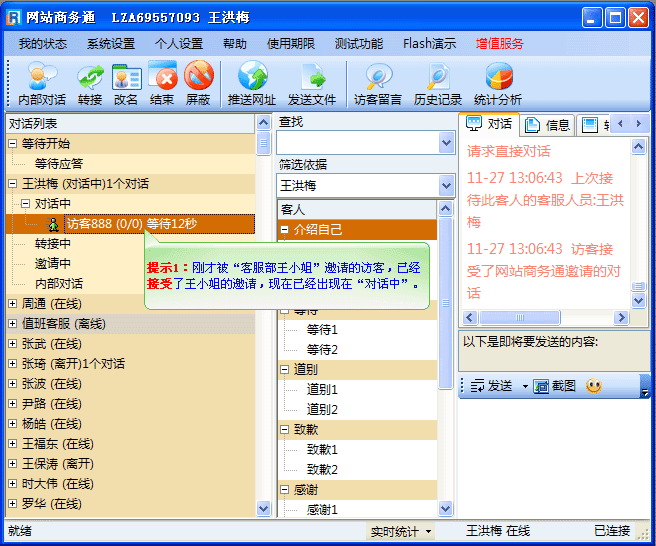656x546 pixels.
Task: Click the 改名 rename icon
Action: coord(126,78)
